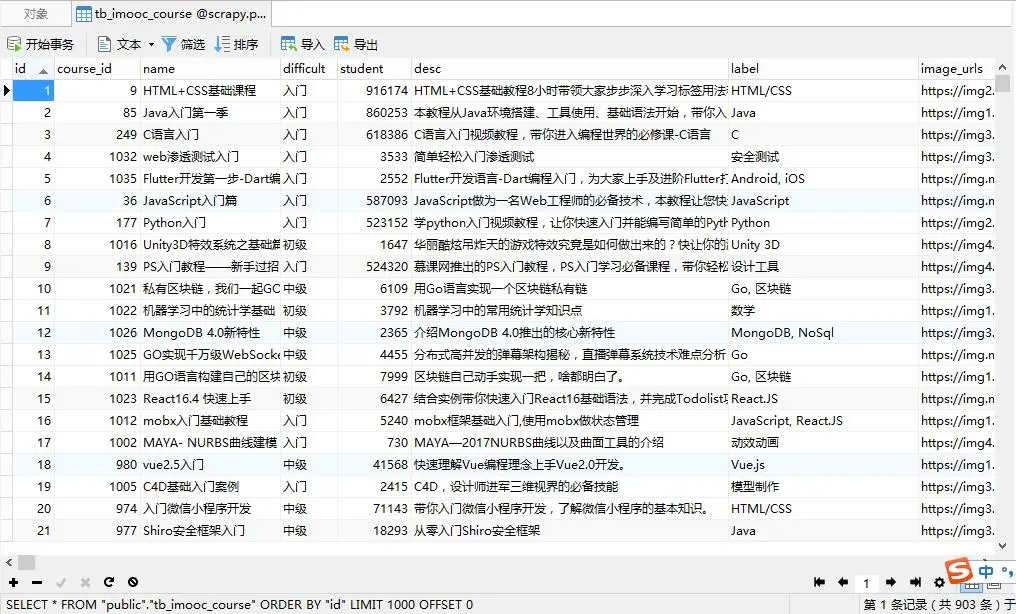The height and width of the screenshot is (614, 1016).
Task: Sort by the id column header
Action: click(x=32, y=69)
